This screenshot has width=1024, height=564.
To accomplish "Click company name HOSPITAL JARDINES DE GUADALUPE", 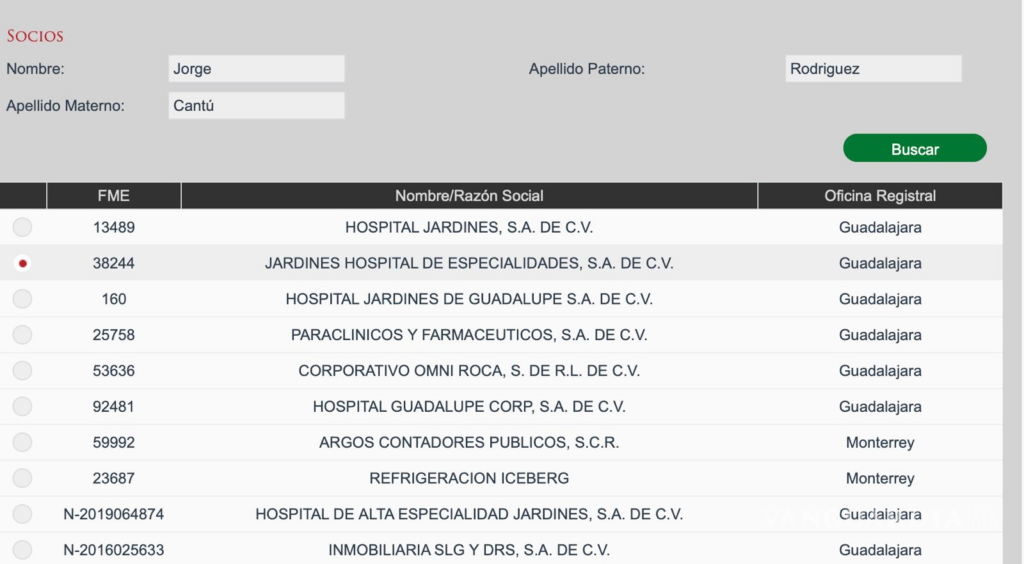I will (x=469, y=299).
